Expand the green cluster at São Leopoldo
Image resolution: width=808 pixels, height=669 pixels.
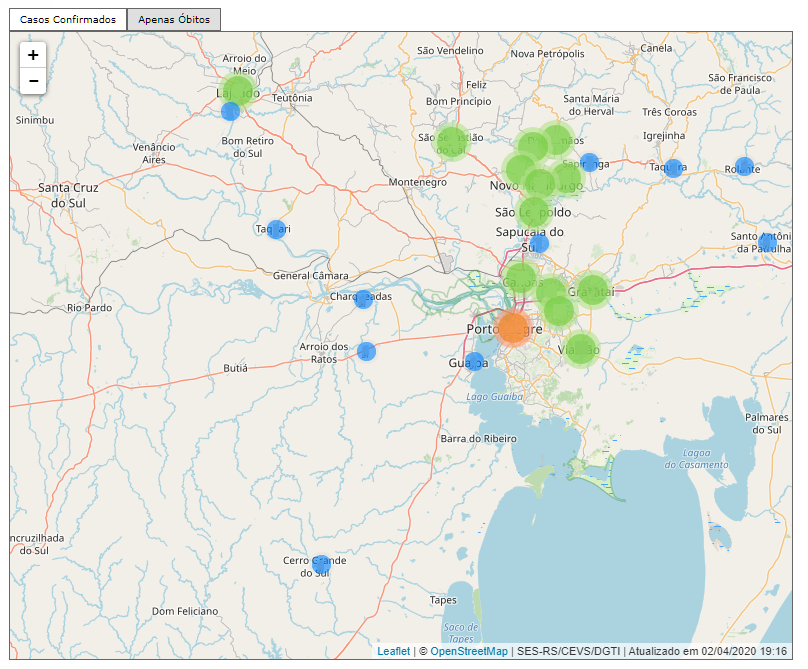[534, 211]
